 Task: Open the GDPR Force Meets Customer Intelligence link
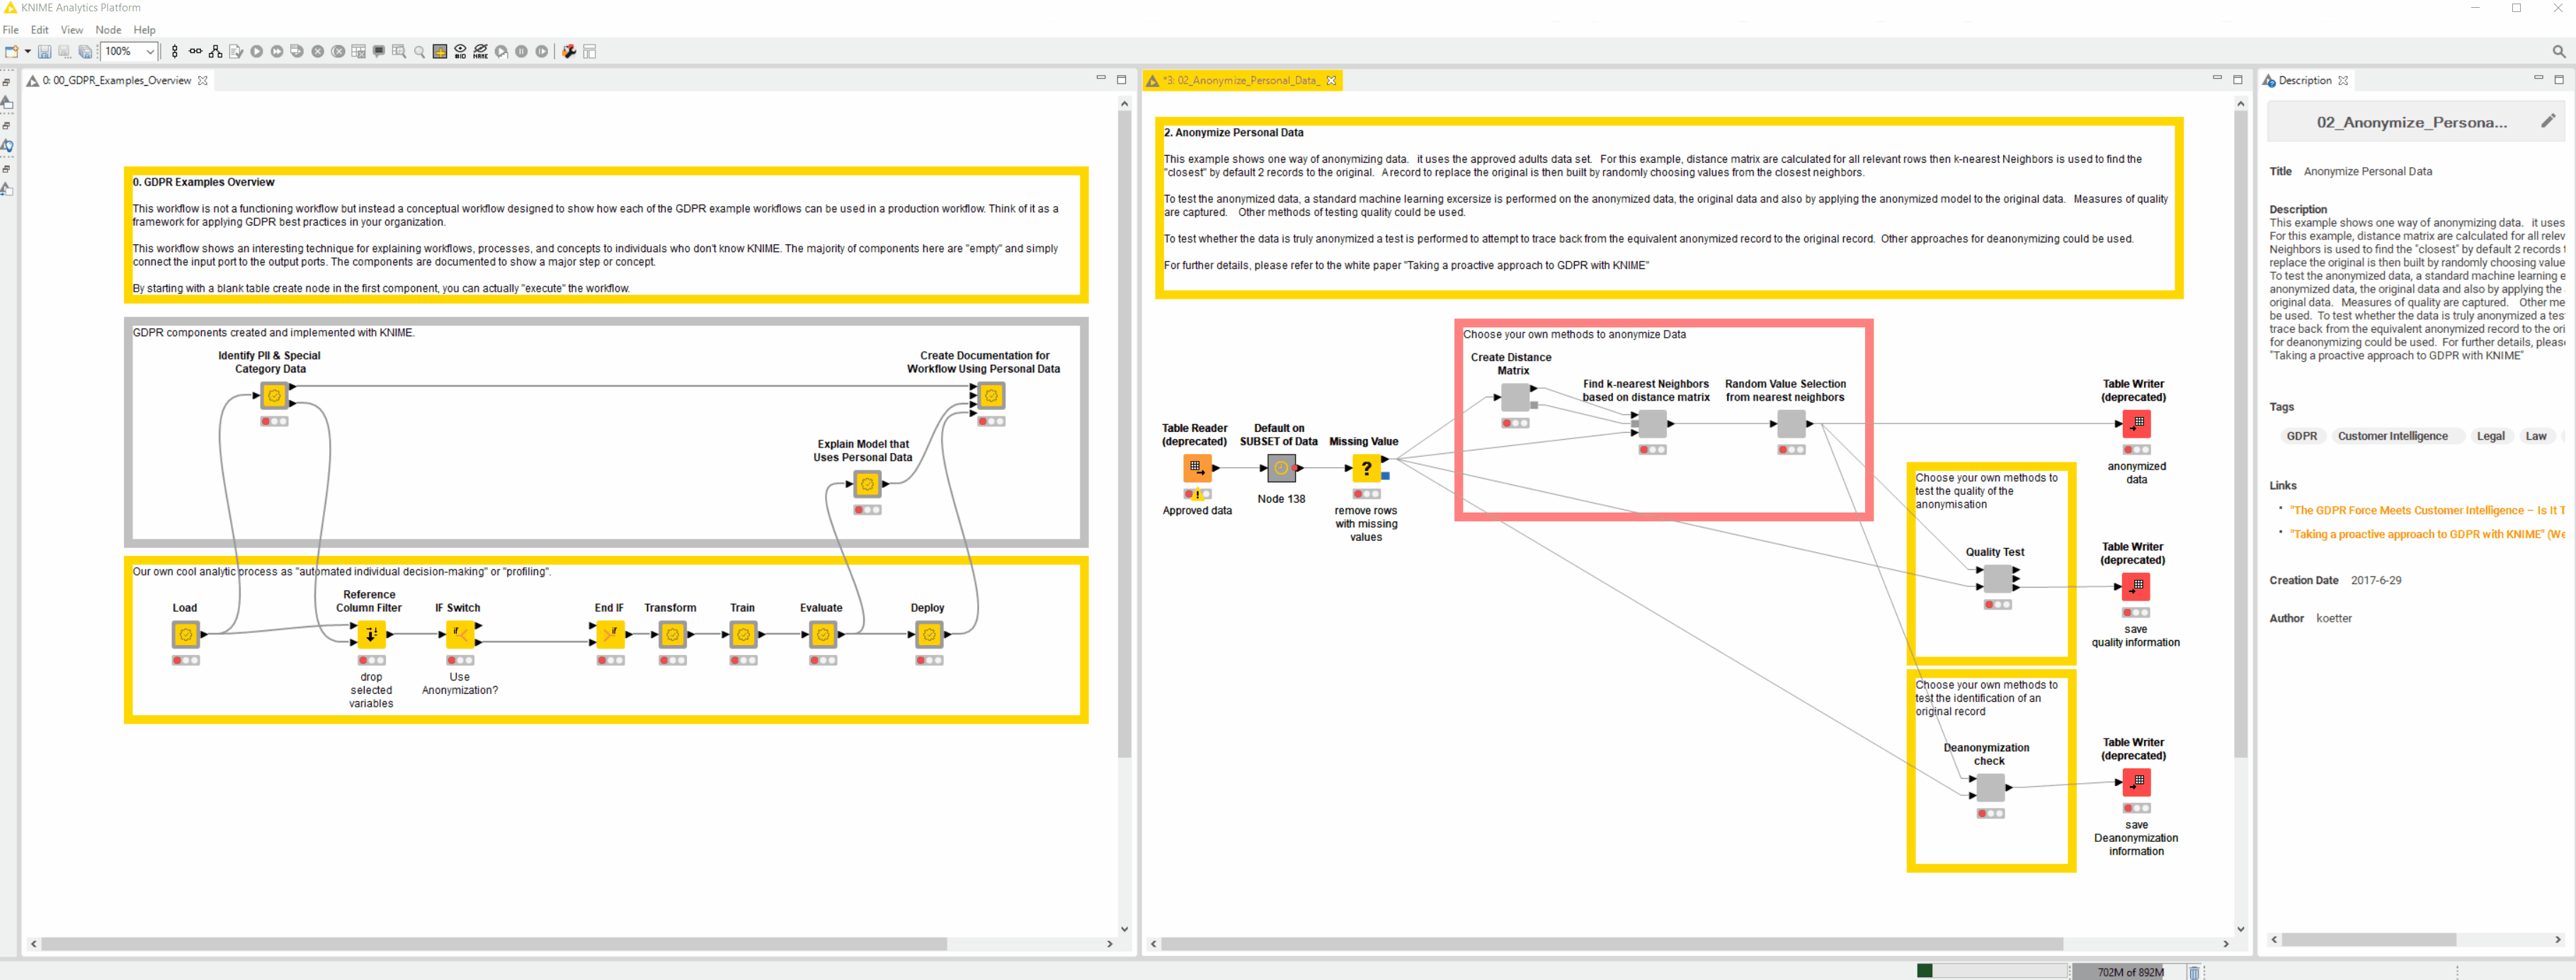coord(2427,510)
